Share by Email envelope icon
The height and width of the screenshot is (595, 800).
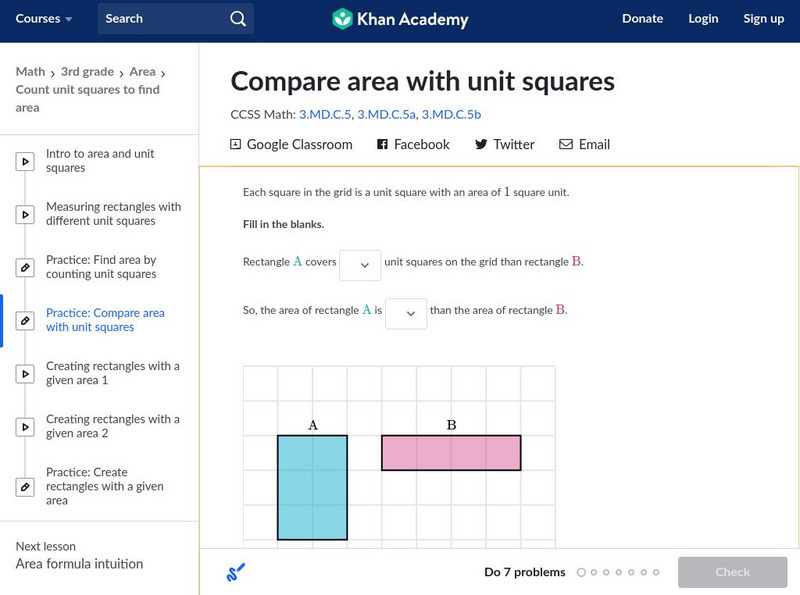click(566, 145)
